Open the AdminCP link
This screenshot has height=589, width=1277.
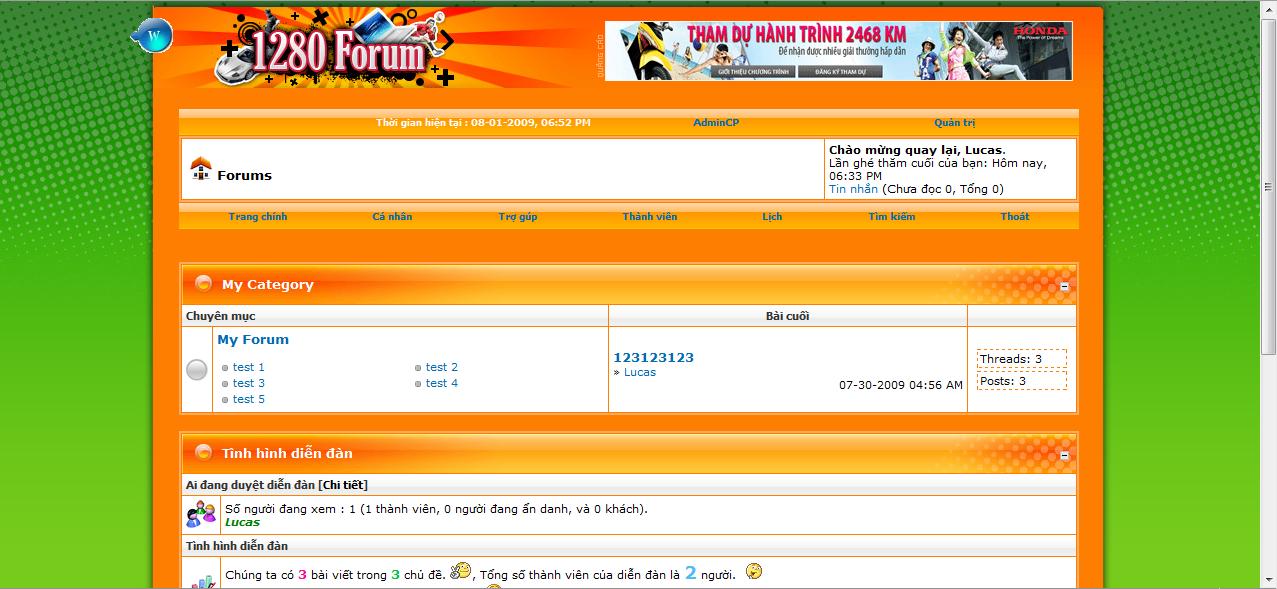coord(716,123)
